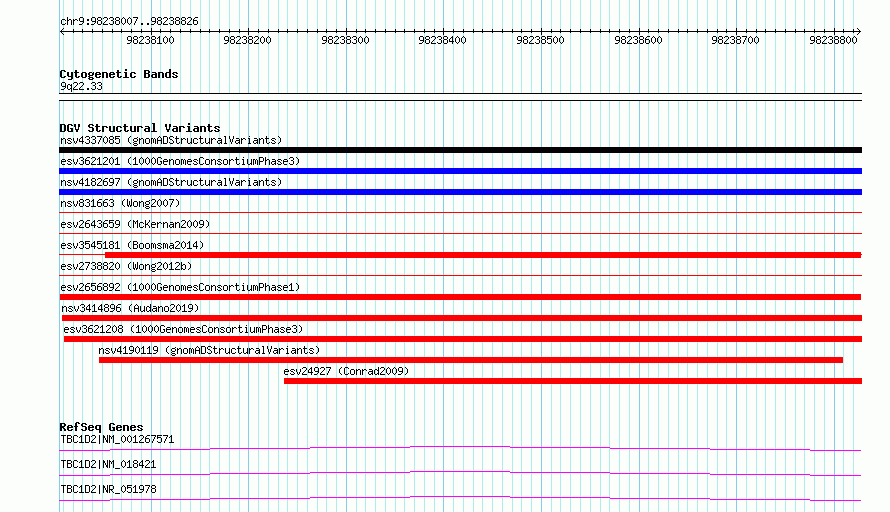
Task: Click the red nsv4190119 variant bar
Action: point(471,360)
